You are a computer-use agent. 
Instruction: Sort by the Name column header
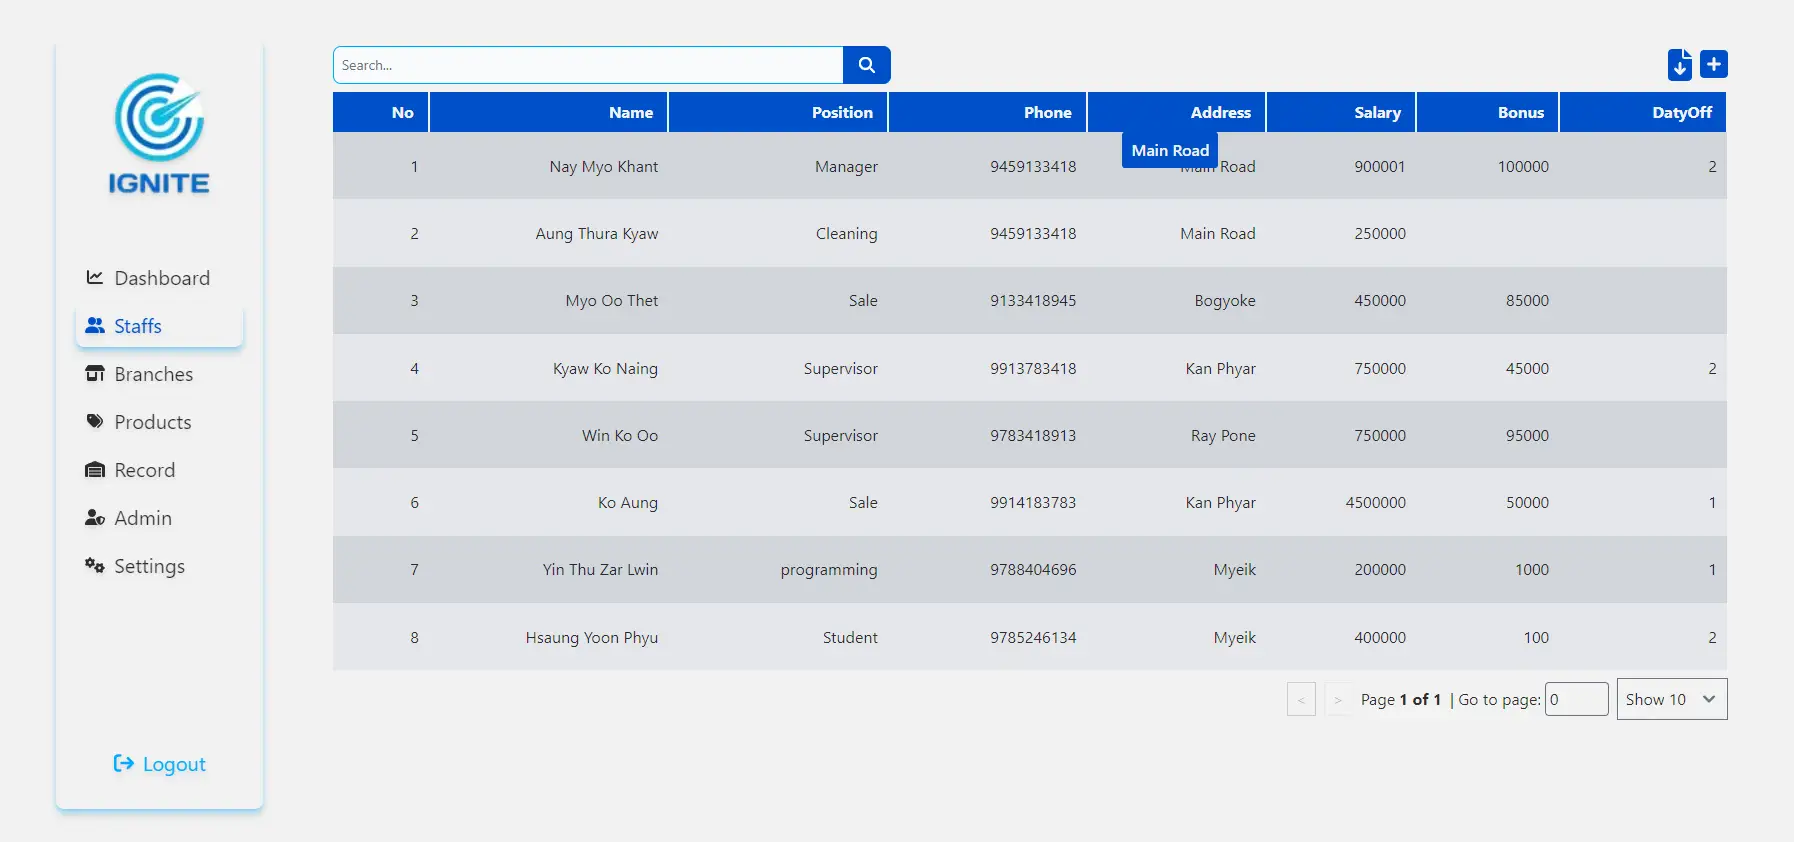click(630, 112)
